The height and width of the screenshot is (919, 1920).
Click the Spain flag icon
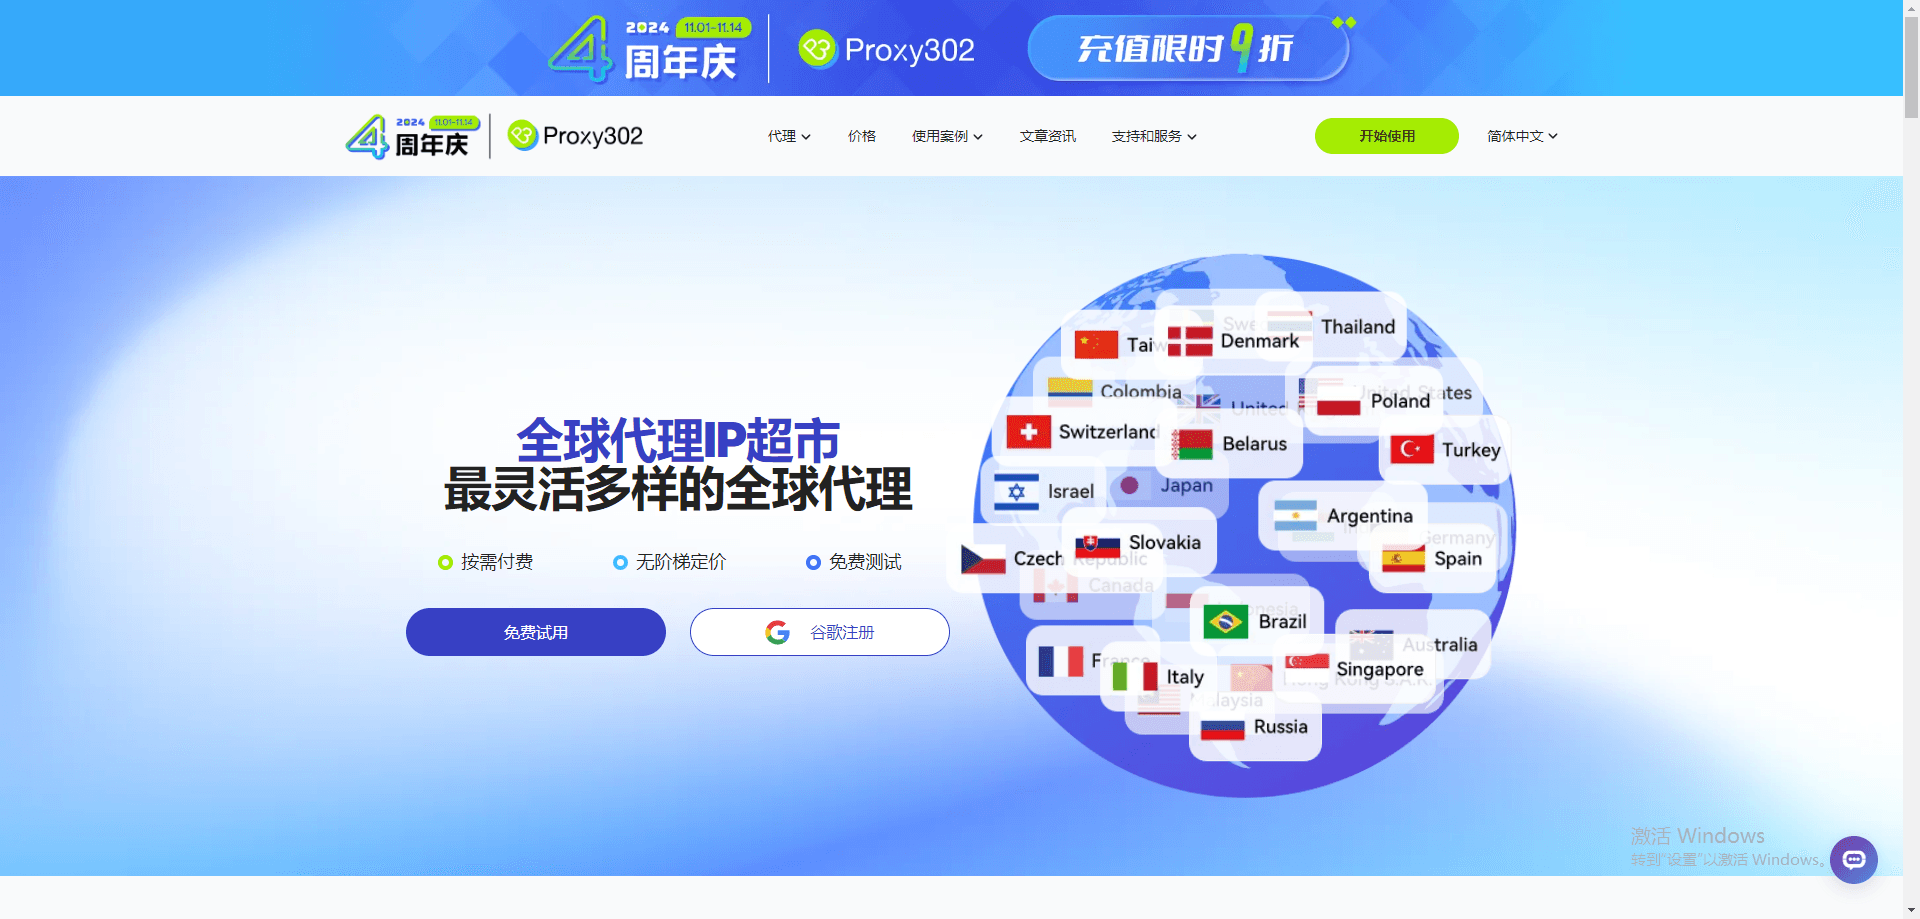pyautogui.click(x=1403, y=558)
